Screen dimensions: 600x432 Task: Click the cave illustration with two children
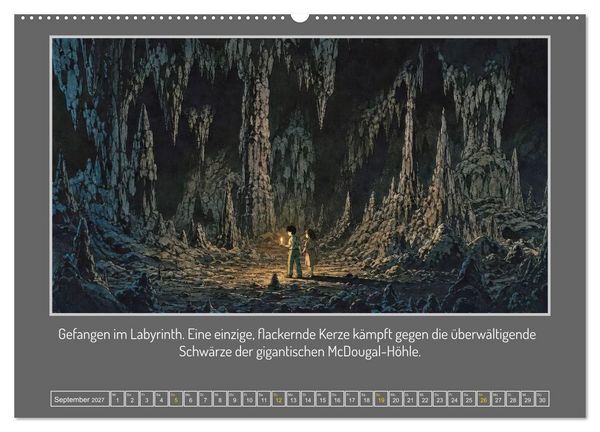(300, 176)
